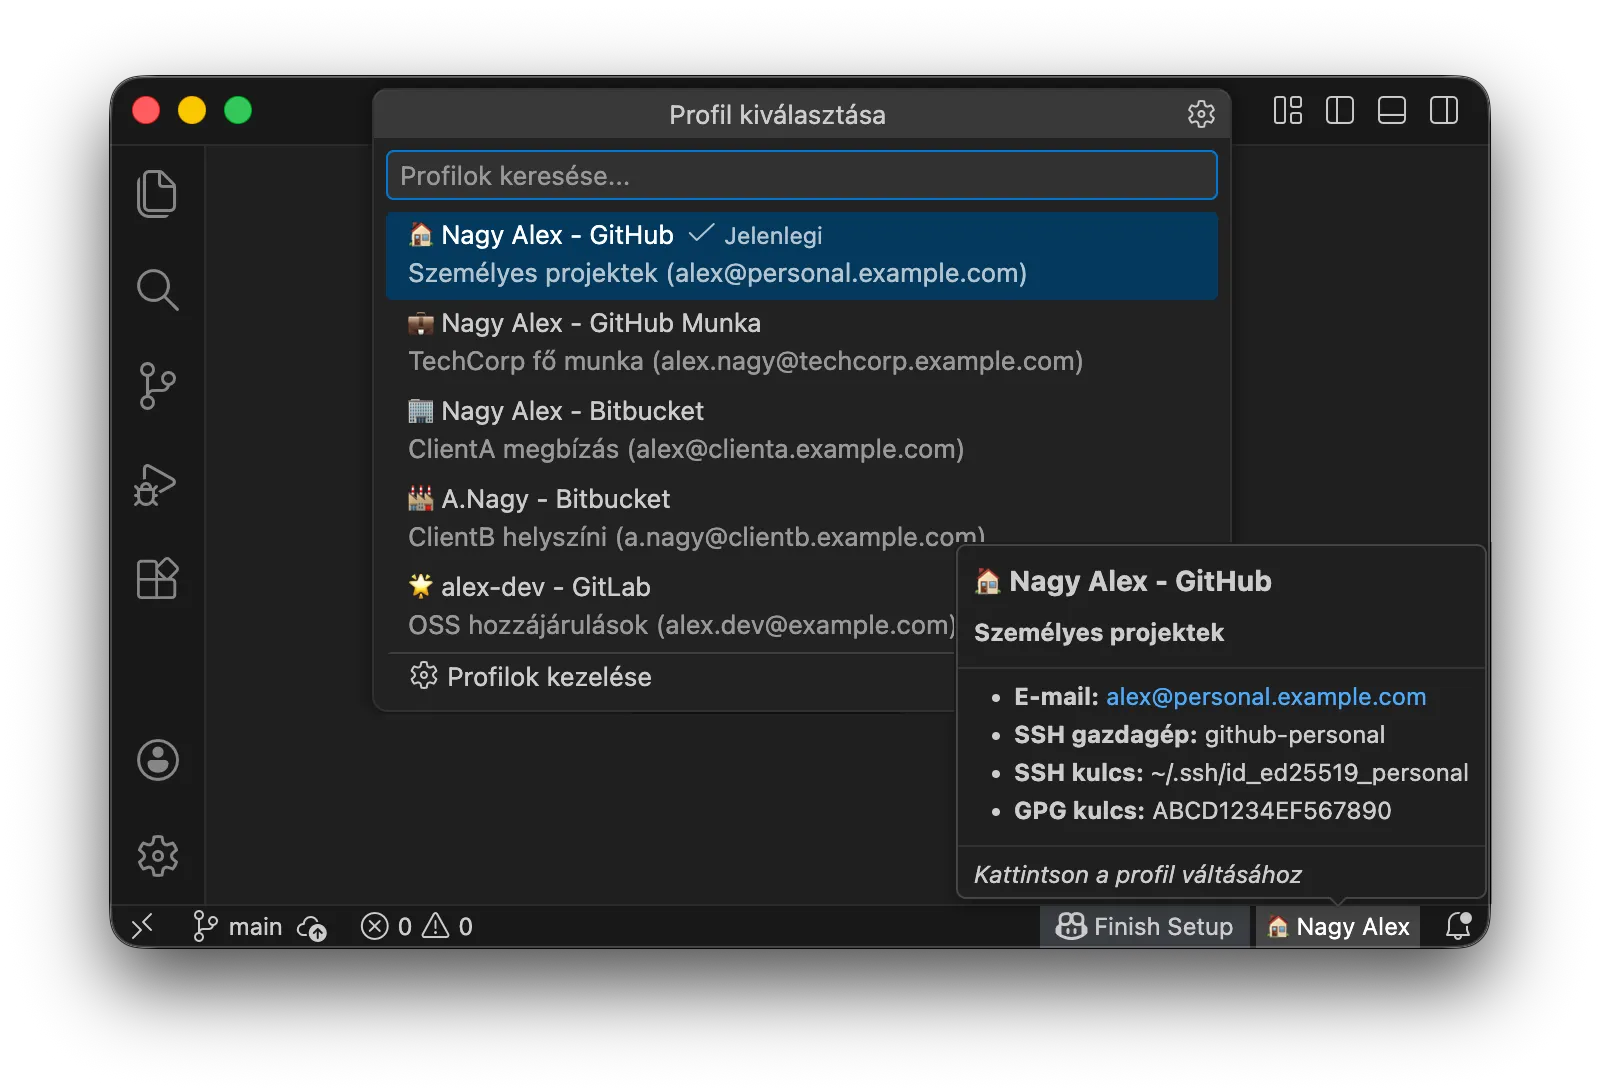The width and height of the screenshot is (1600, 1088).
Task: Click the alex@personal.example.com email link
Action: tap(1266, 697)
